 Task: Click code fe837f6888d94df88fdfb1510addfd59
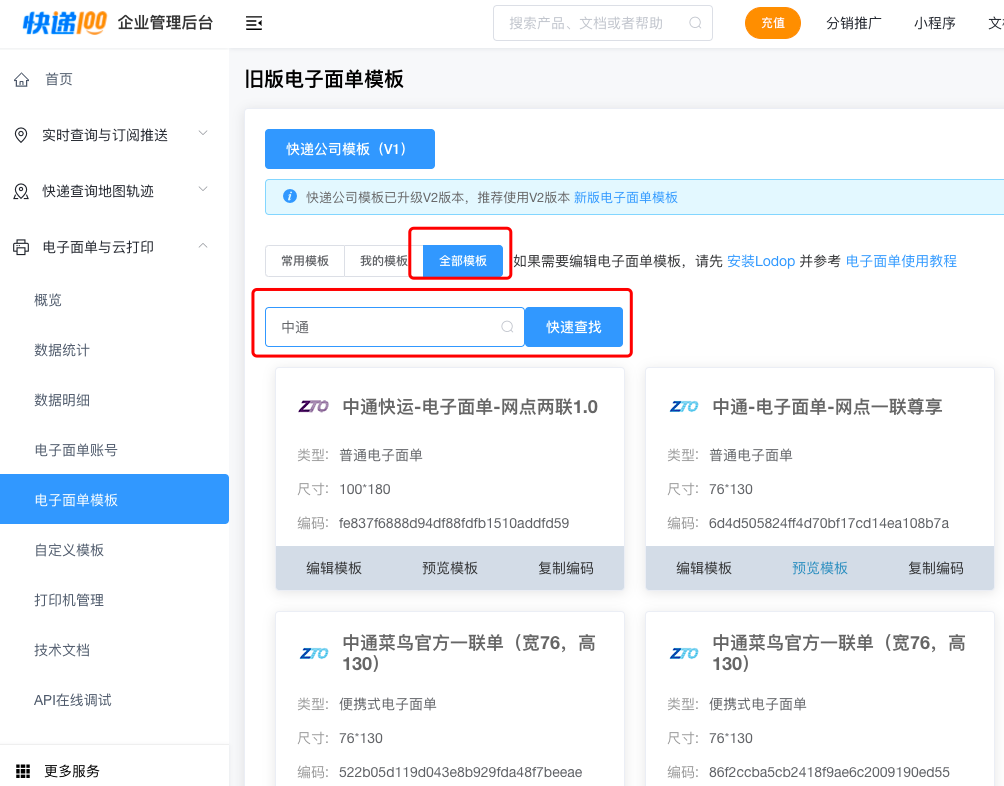[x=454, y=523]
